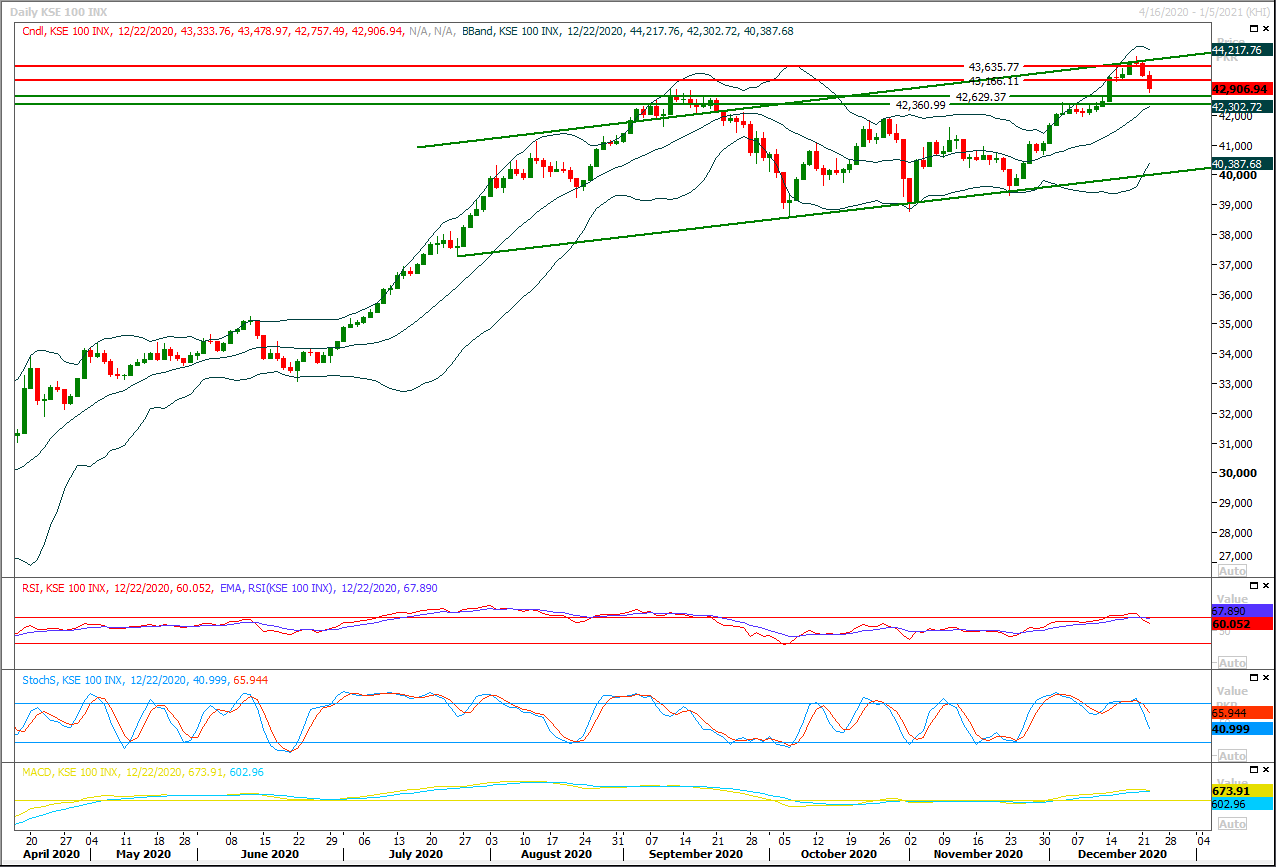Click Auto scale button on price panel
The image size is (1276, 867).
pyautogui.click(x=1232, y=569)
